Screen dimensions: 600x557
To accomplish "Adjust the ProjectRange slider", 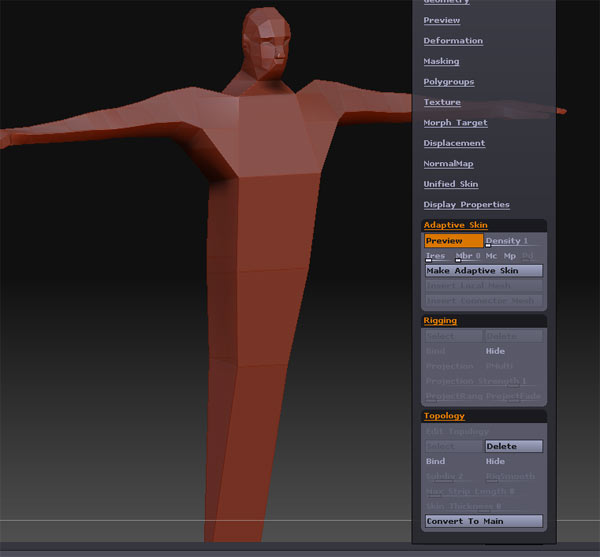I will point(454,396).
